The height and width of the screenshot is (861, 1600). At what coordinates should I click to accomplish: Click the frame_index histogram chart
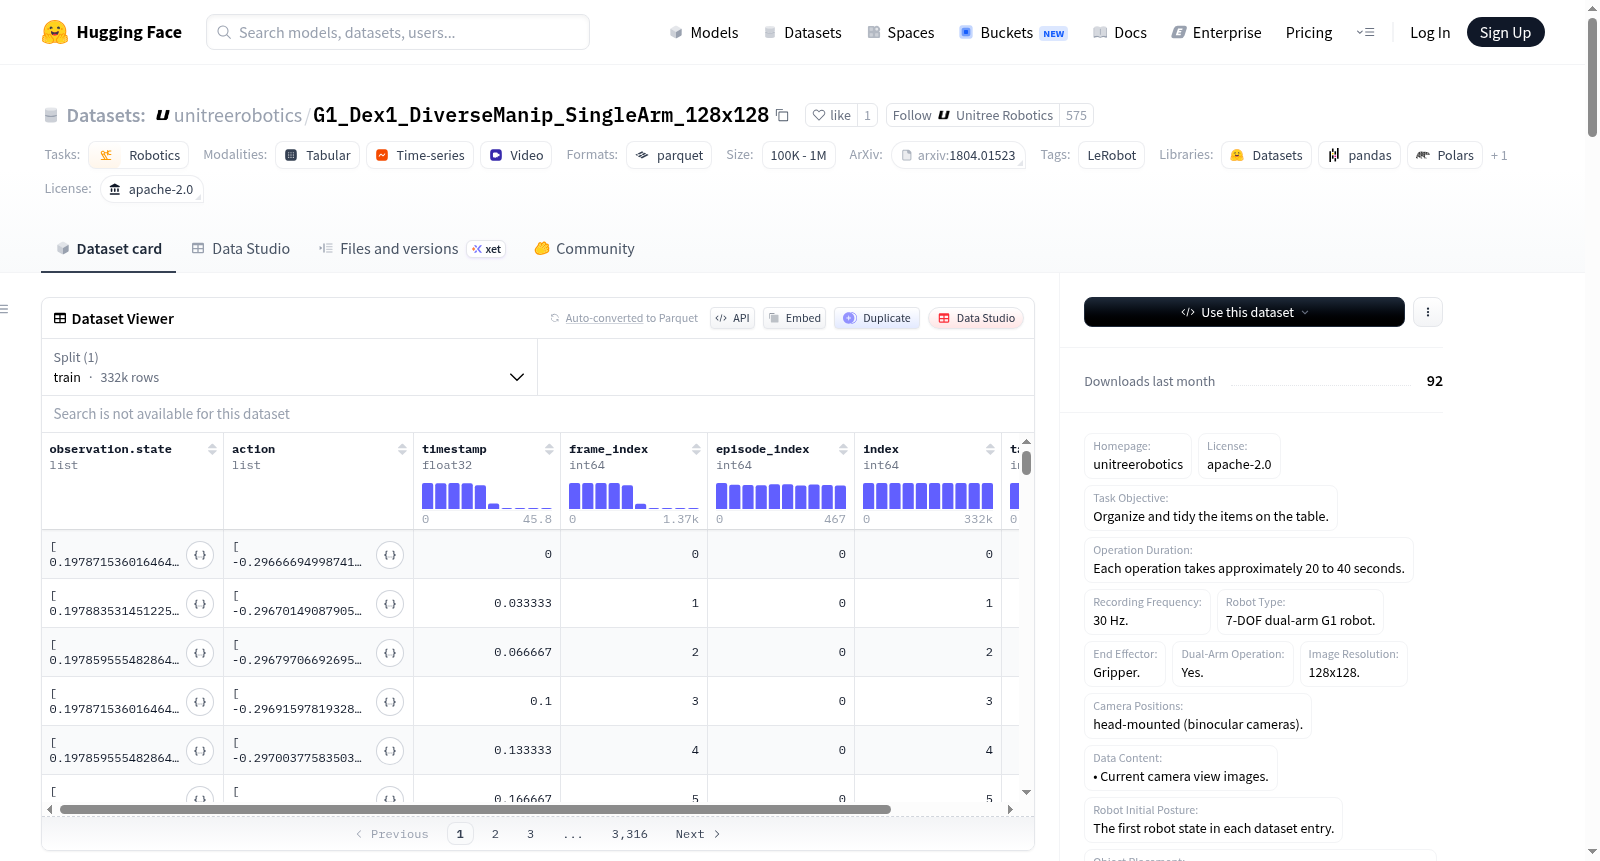tap(634, 496)
